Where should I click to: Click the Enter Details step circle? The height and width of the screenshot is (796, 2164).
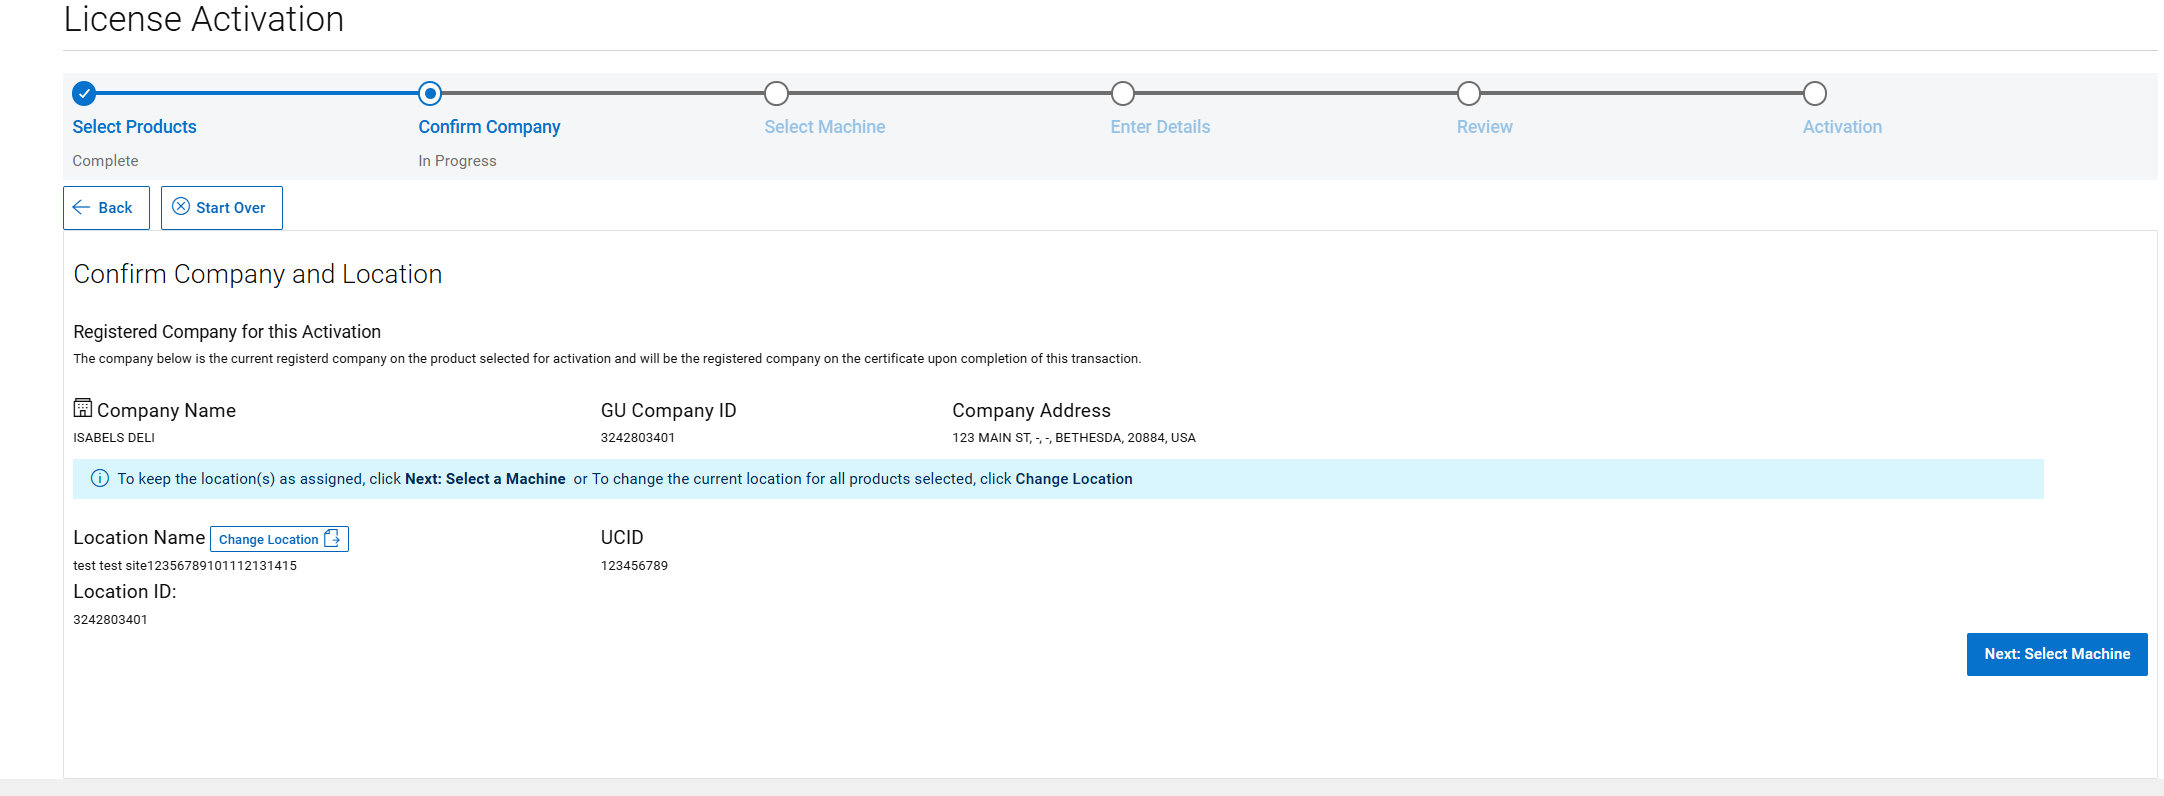[x=1123, y=94]
